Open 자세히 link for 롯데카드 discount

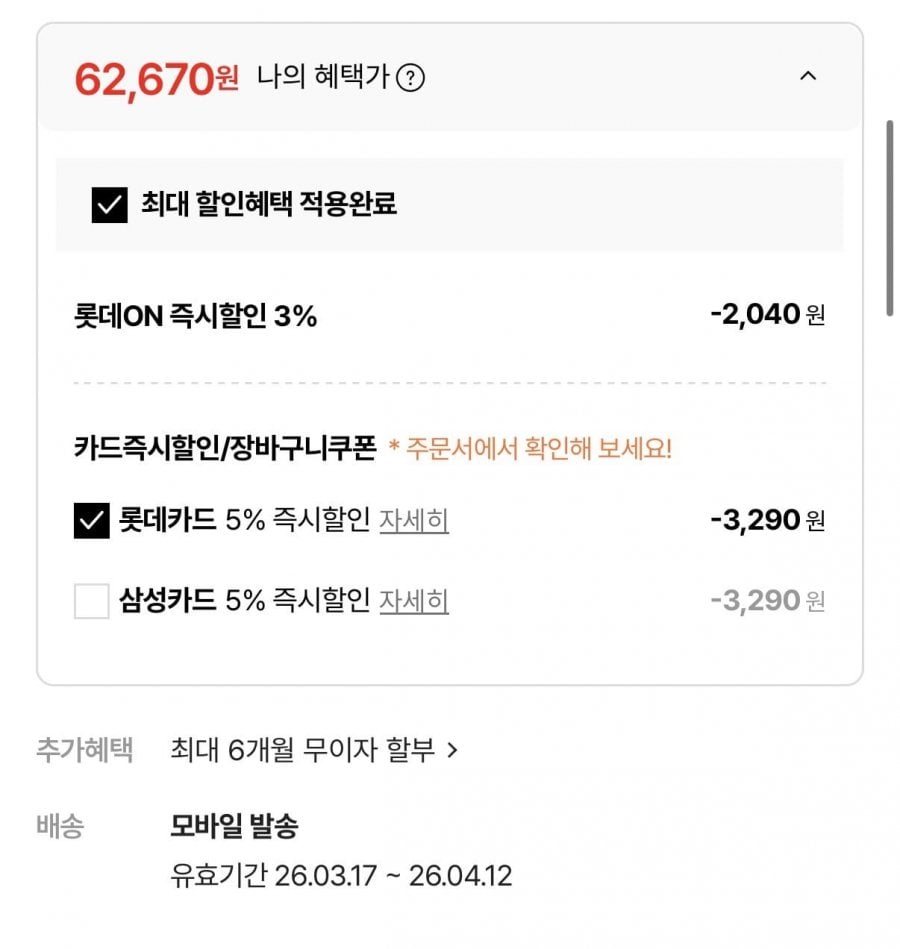click(414, 521)
